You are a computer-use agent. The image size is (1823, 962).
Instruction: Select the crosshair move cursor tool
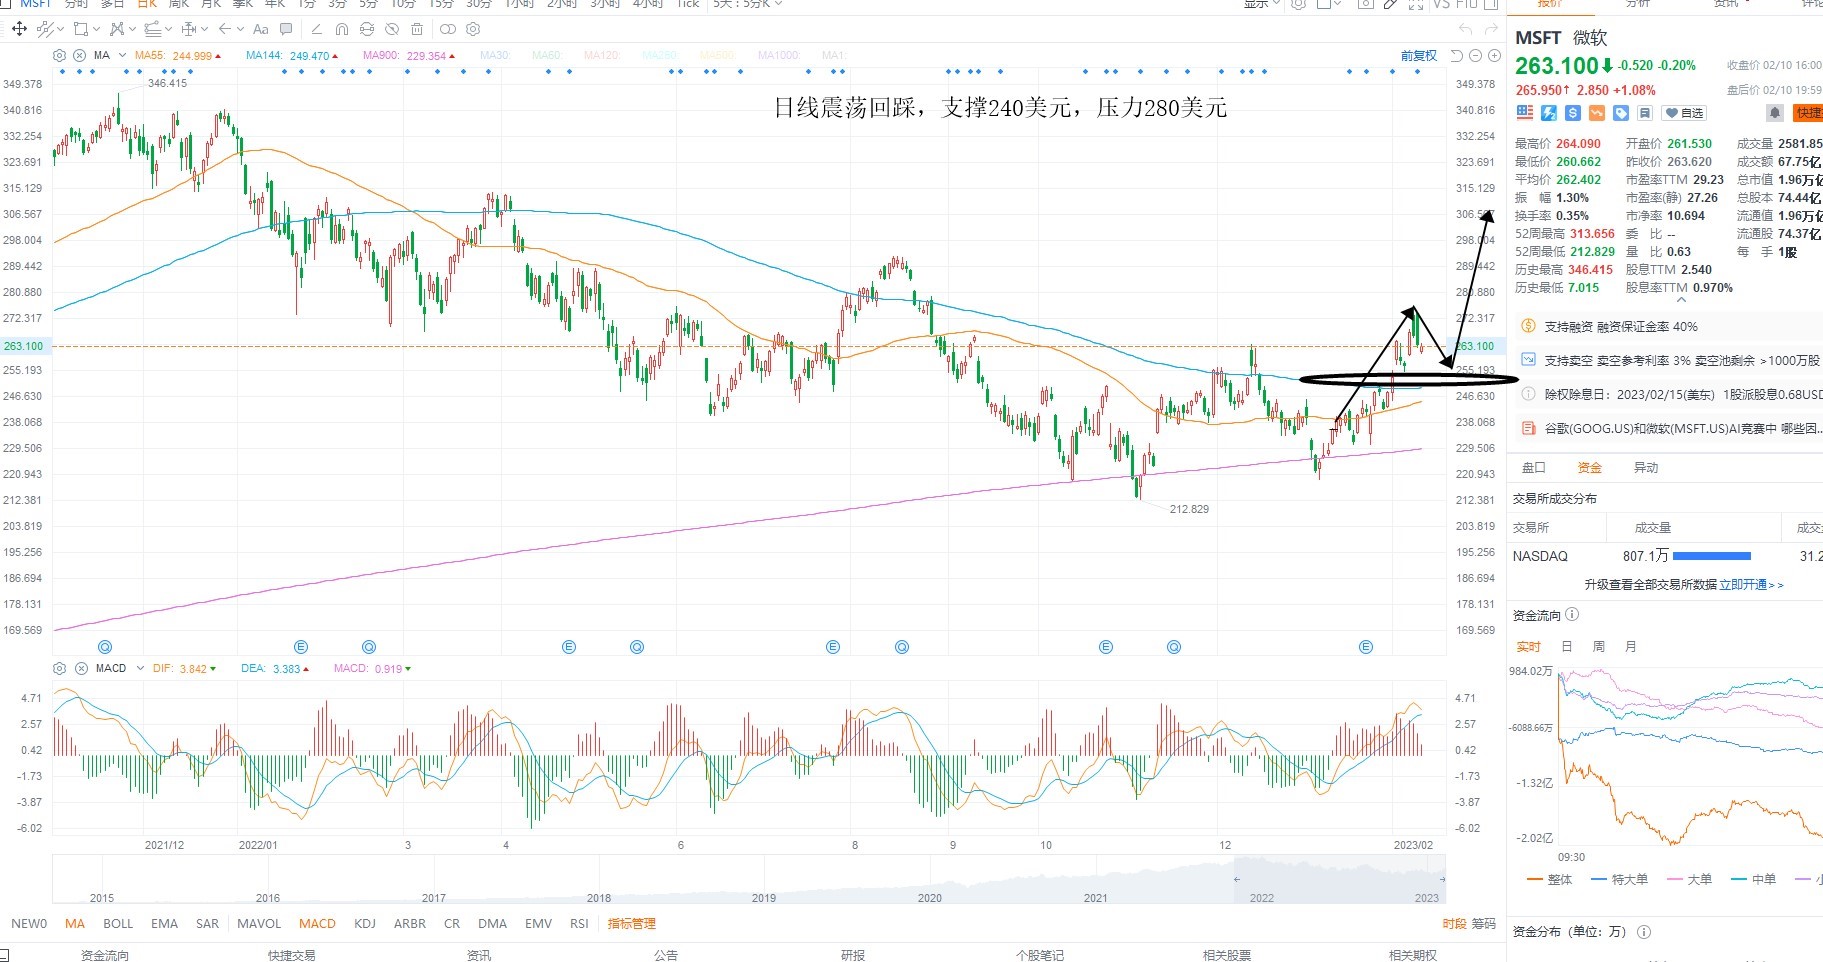coord(19,29)
